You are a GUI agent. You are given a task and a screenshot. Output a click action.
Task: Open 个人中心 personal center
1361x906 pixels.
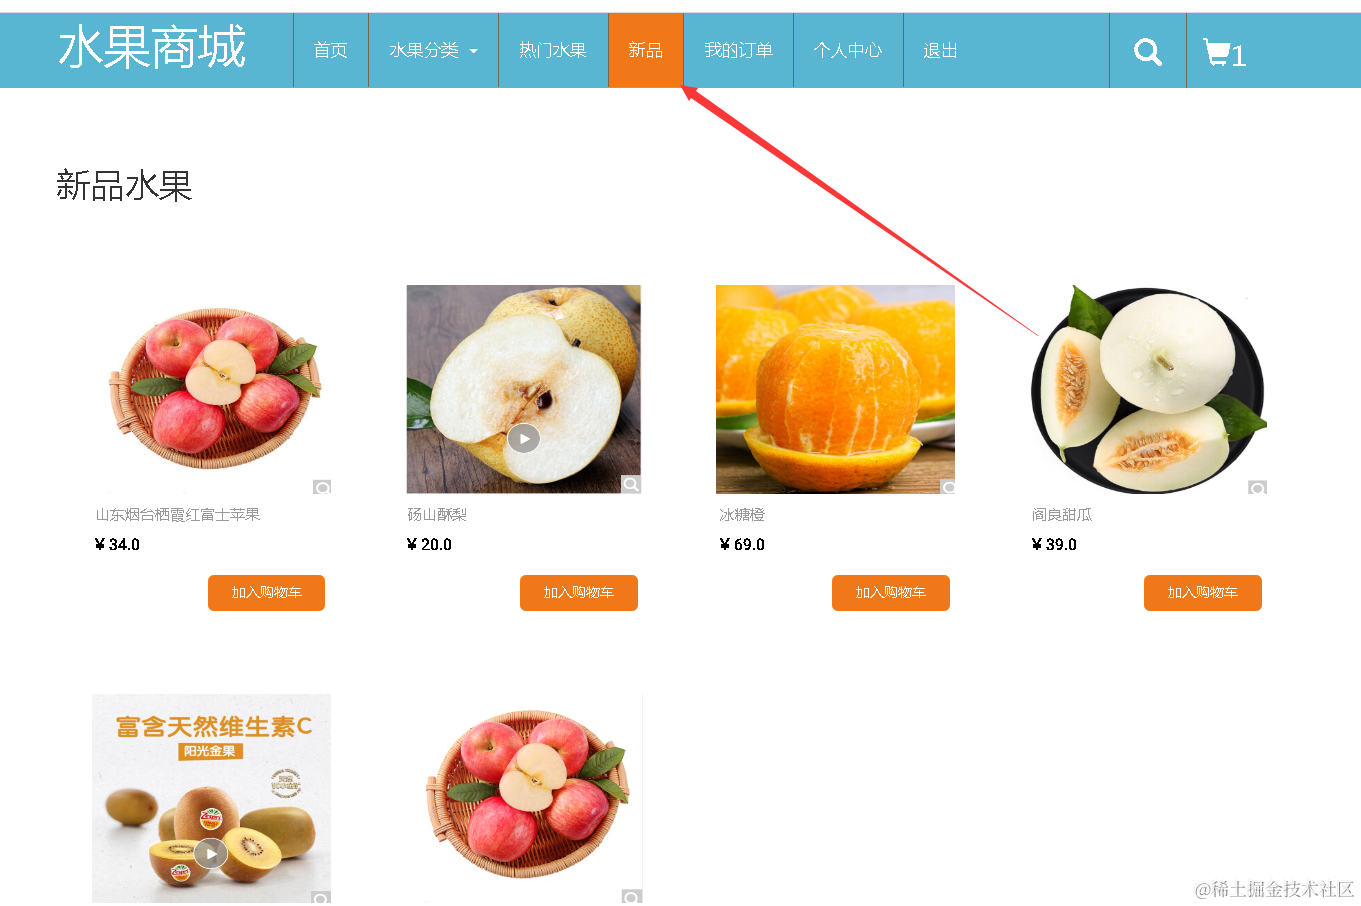(x=848, y=50)
